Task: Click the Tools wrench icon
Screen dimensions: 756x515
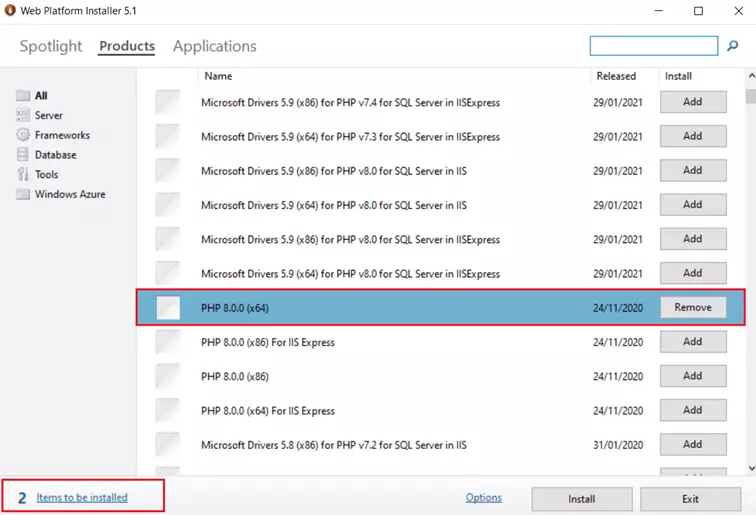Action: pyautogui.click(x=23, y=174)
